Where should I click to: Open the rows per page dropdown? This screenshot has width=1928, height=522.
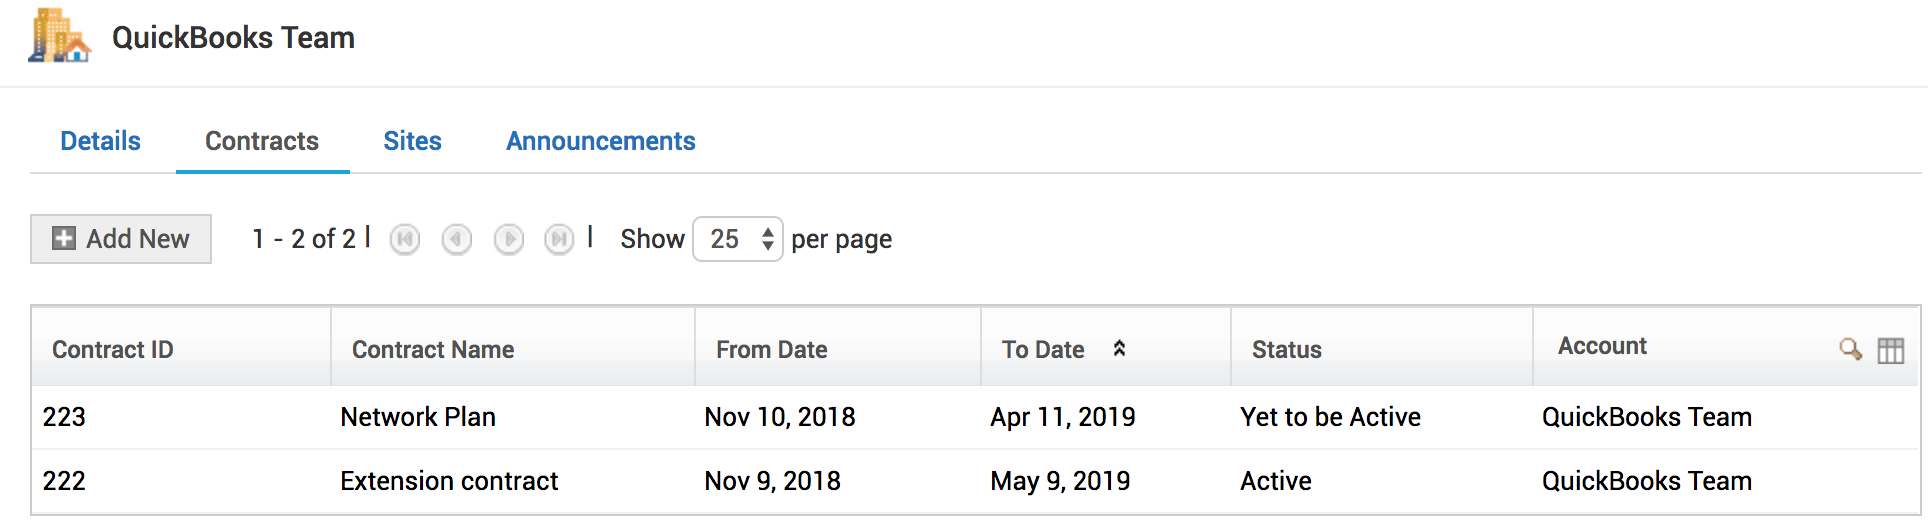pyautogui.click(x=737, y=239)
